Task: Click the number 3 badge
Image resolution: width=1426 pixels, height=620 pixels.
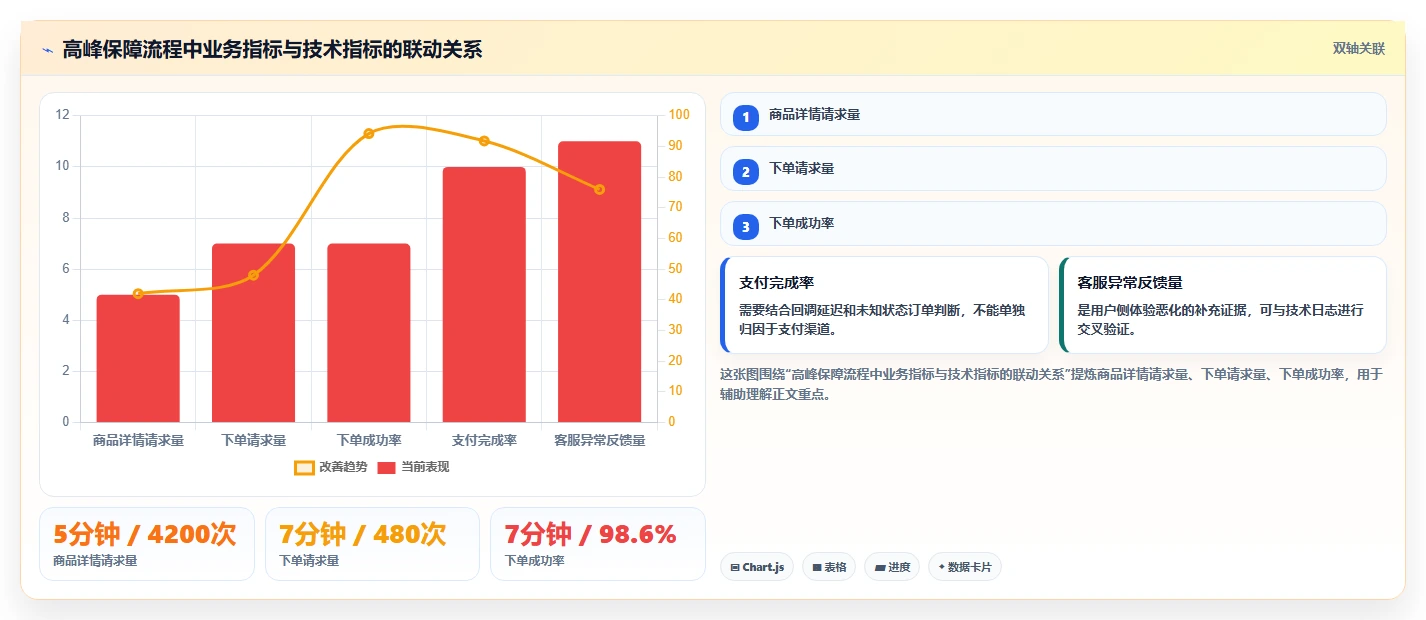Action: pos(745,227)
